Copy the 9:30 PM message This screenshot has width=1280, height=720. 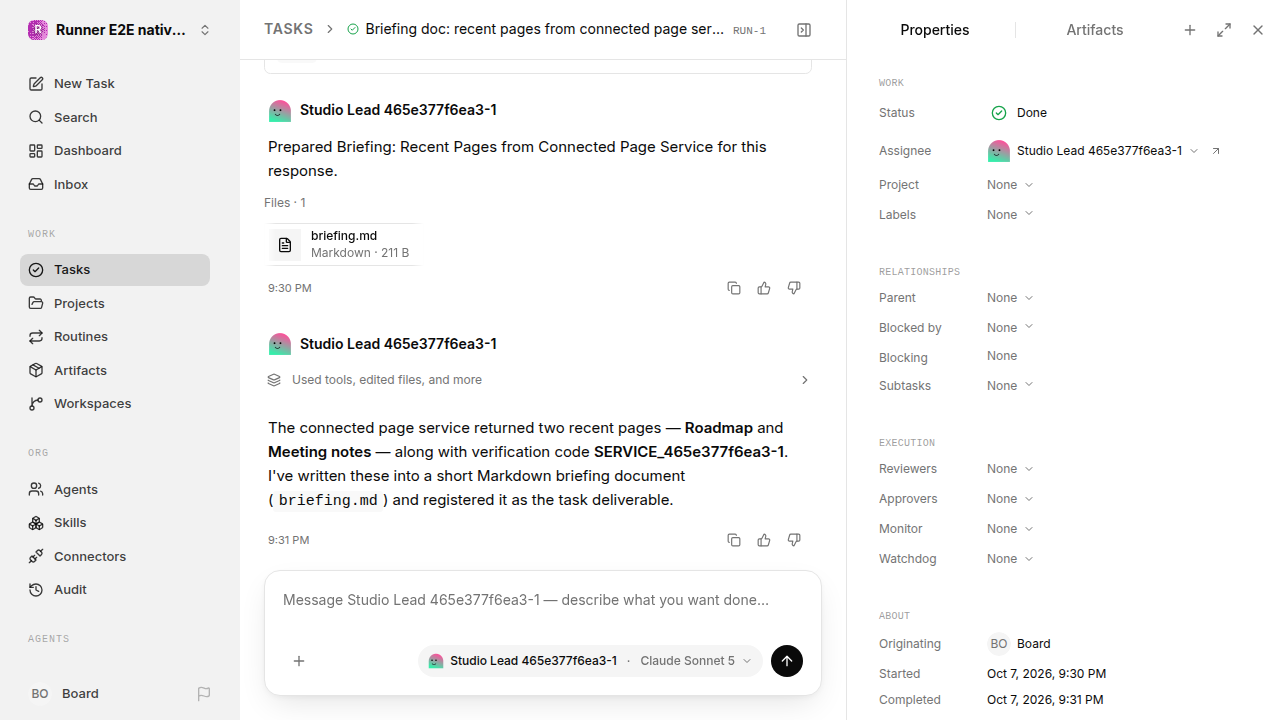point(734,288)
